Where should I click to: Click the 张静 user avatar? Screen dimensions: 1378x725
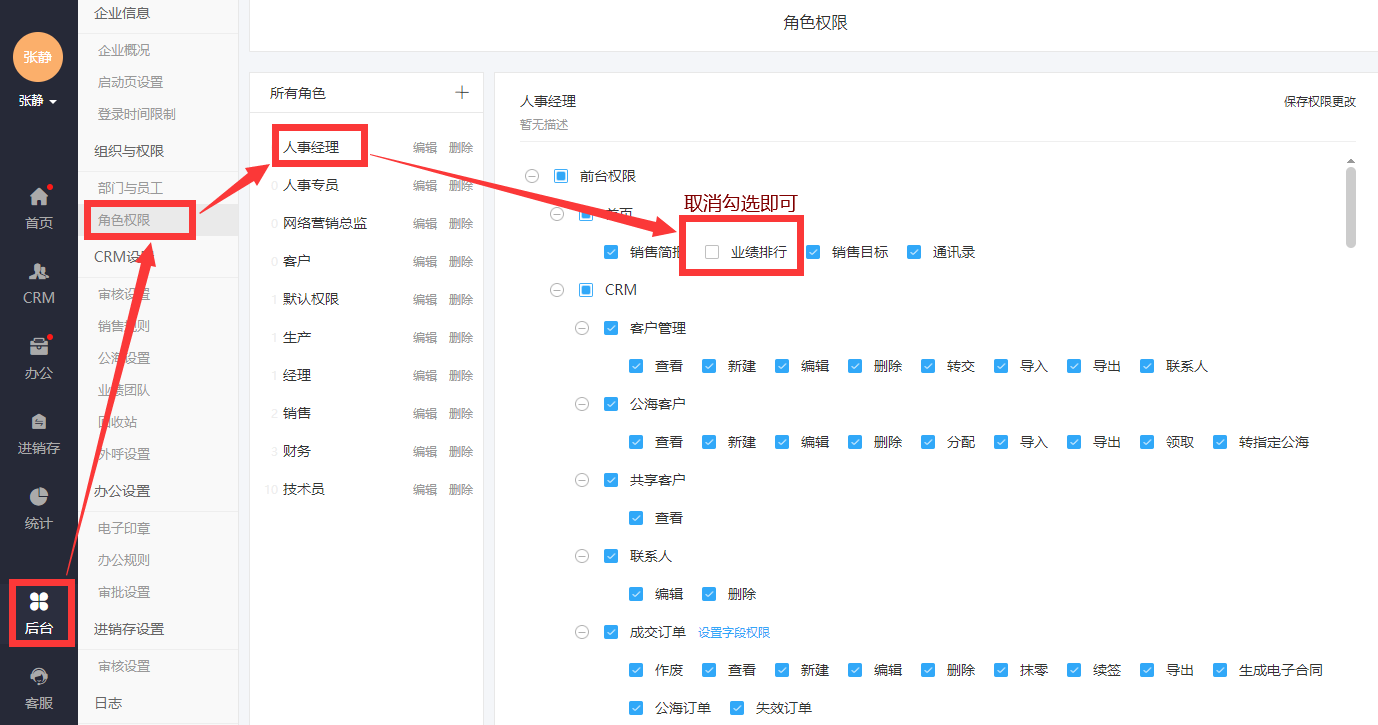pyautogui.click(x=38, y=57)
